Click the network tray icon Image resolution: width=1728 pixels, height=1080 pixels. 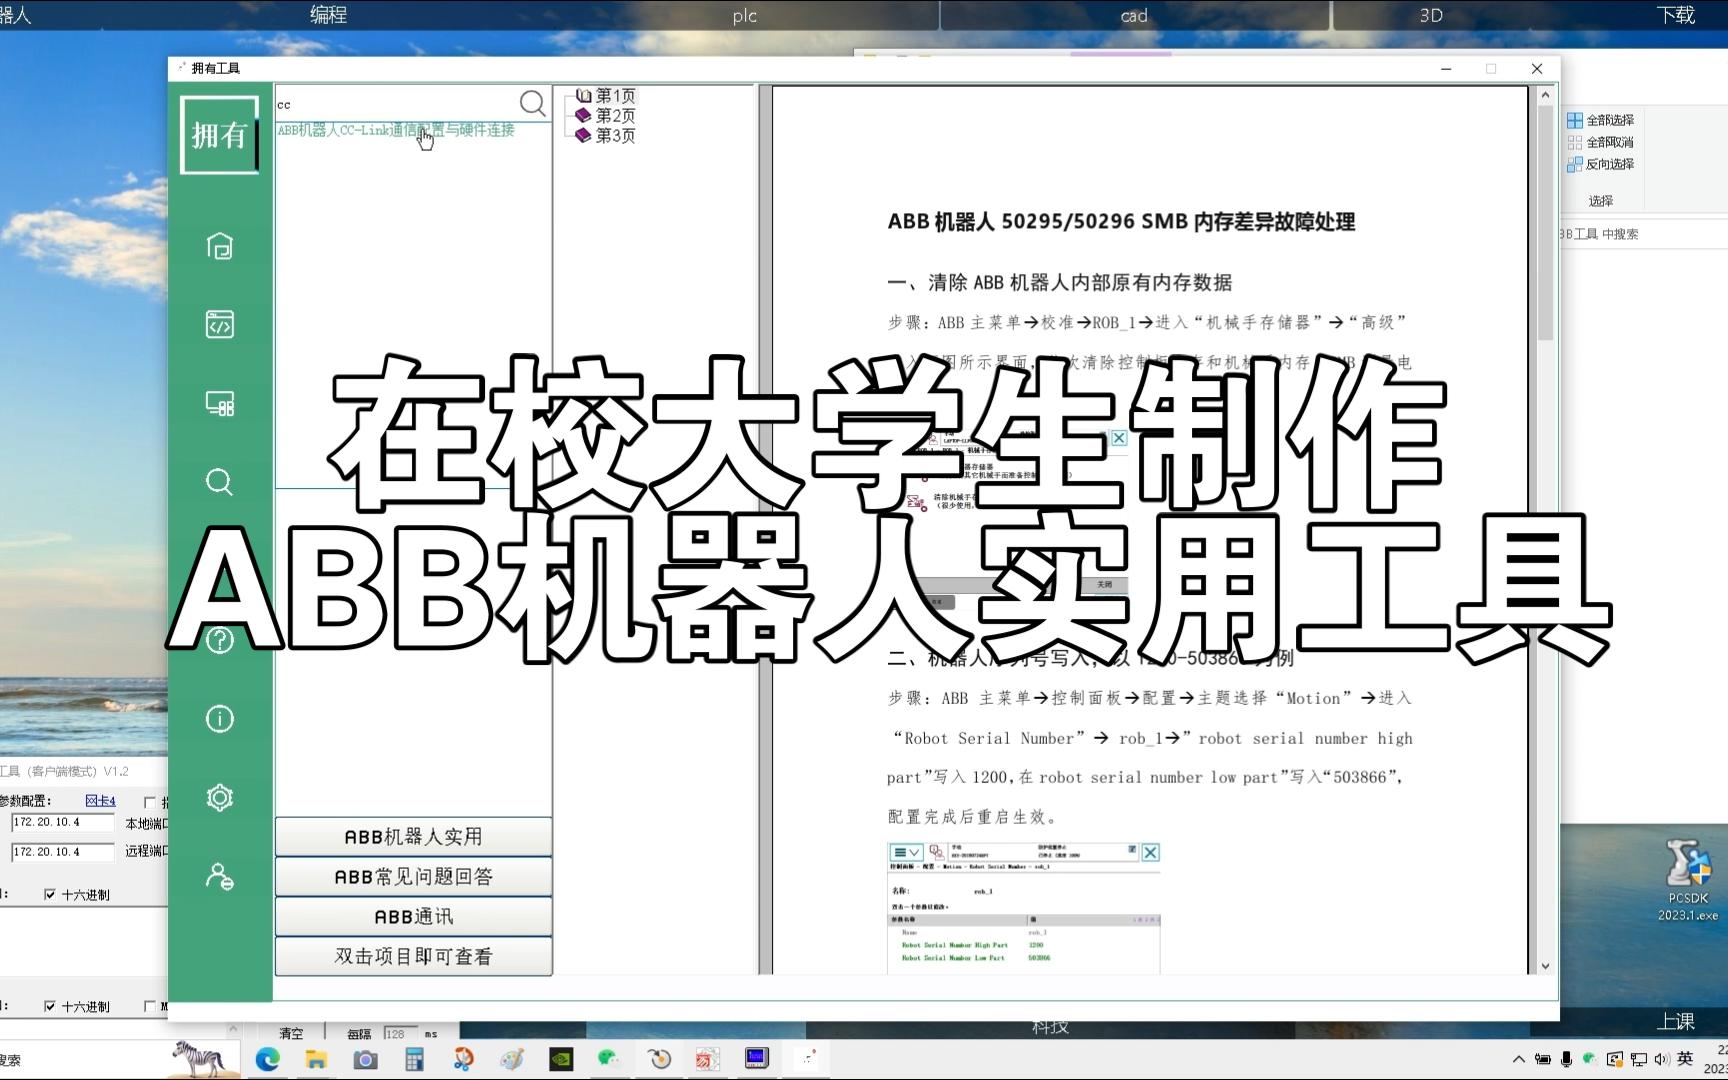pos(1639,1059)
